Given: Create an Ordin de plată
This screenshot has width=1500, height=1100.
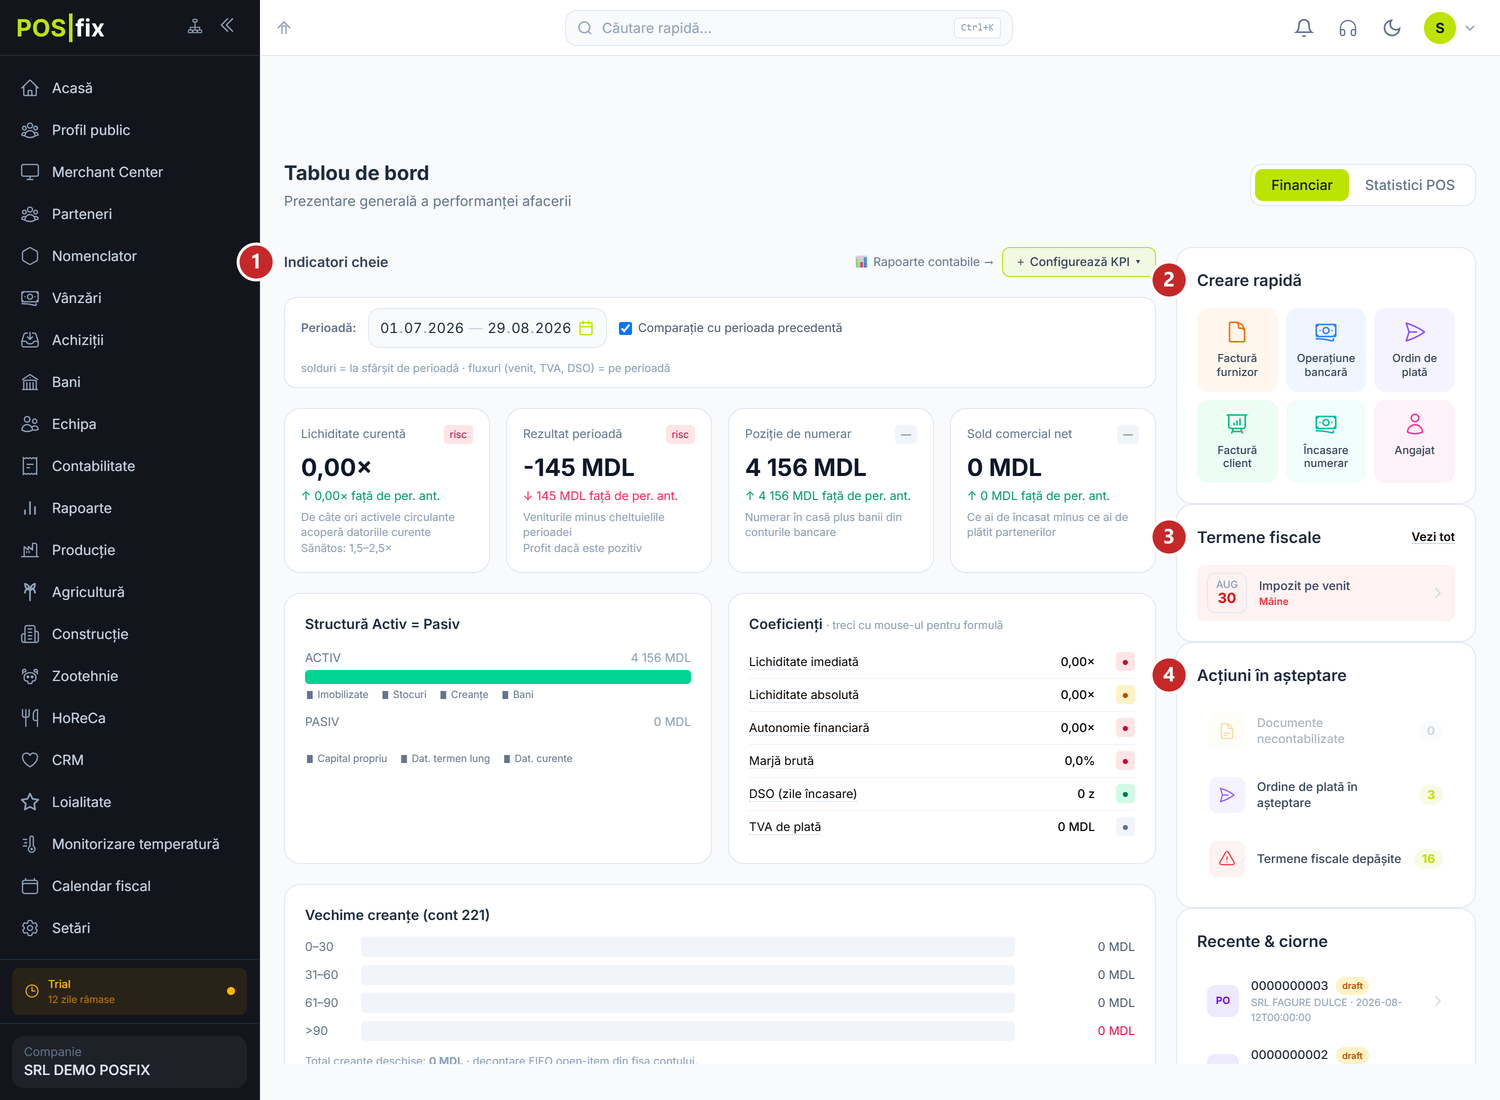Looking at the screenshot, I should click(x=1414, y=349).
